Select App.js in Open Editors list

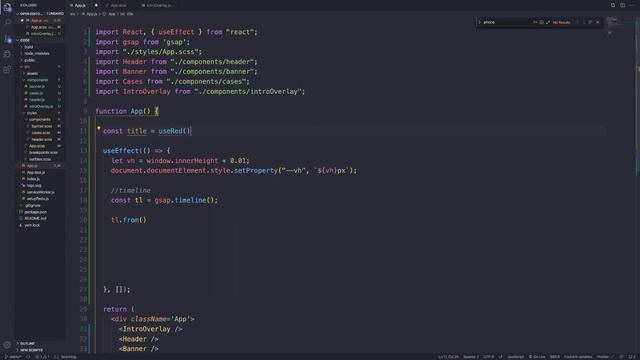(x=40, y=20)
